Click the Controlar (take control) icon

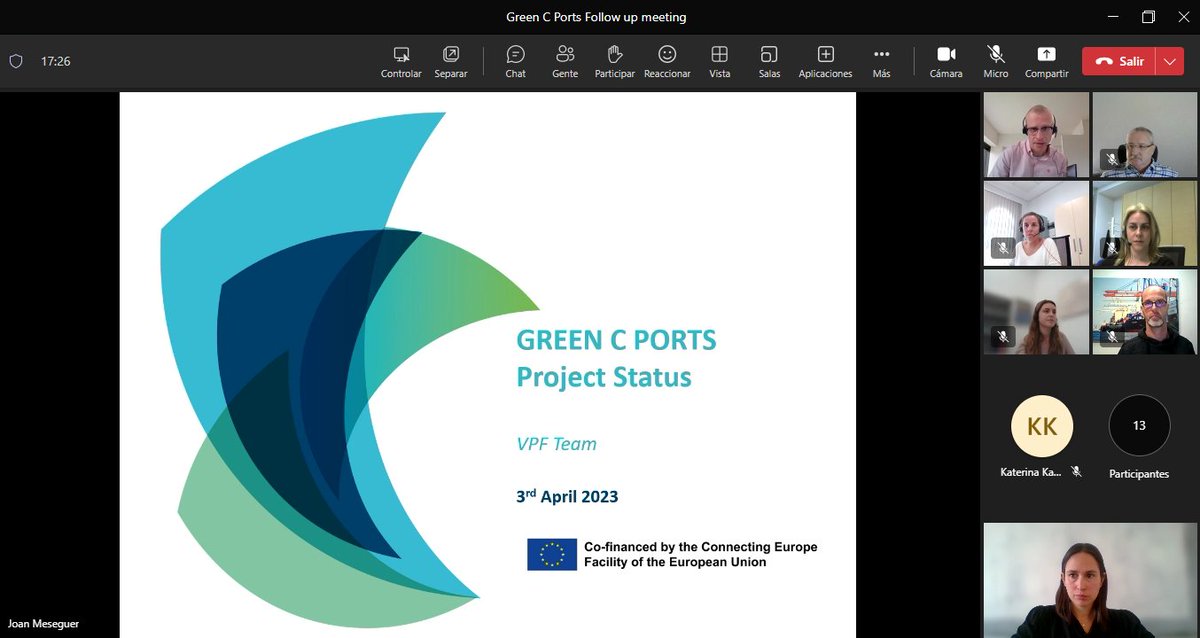(401, 54)
